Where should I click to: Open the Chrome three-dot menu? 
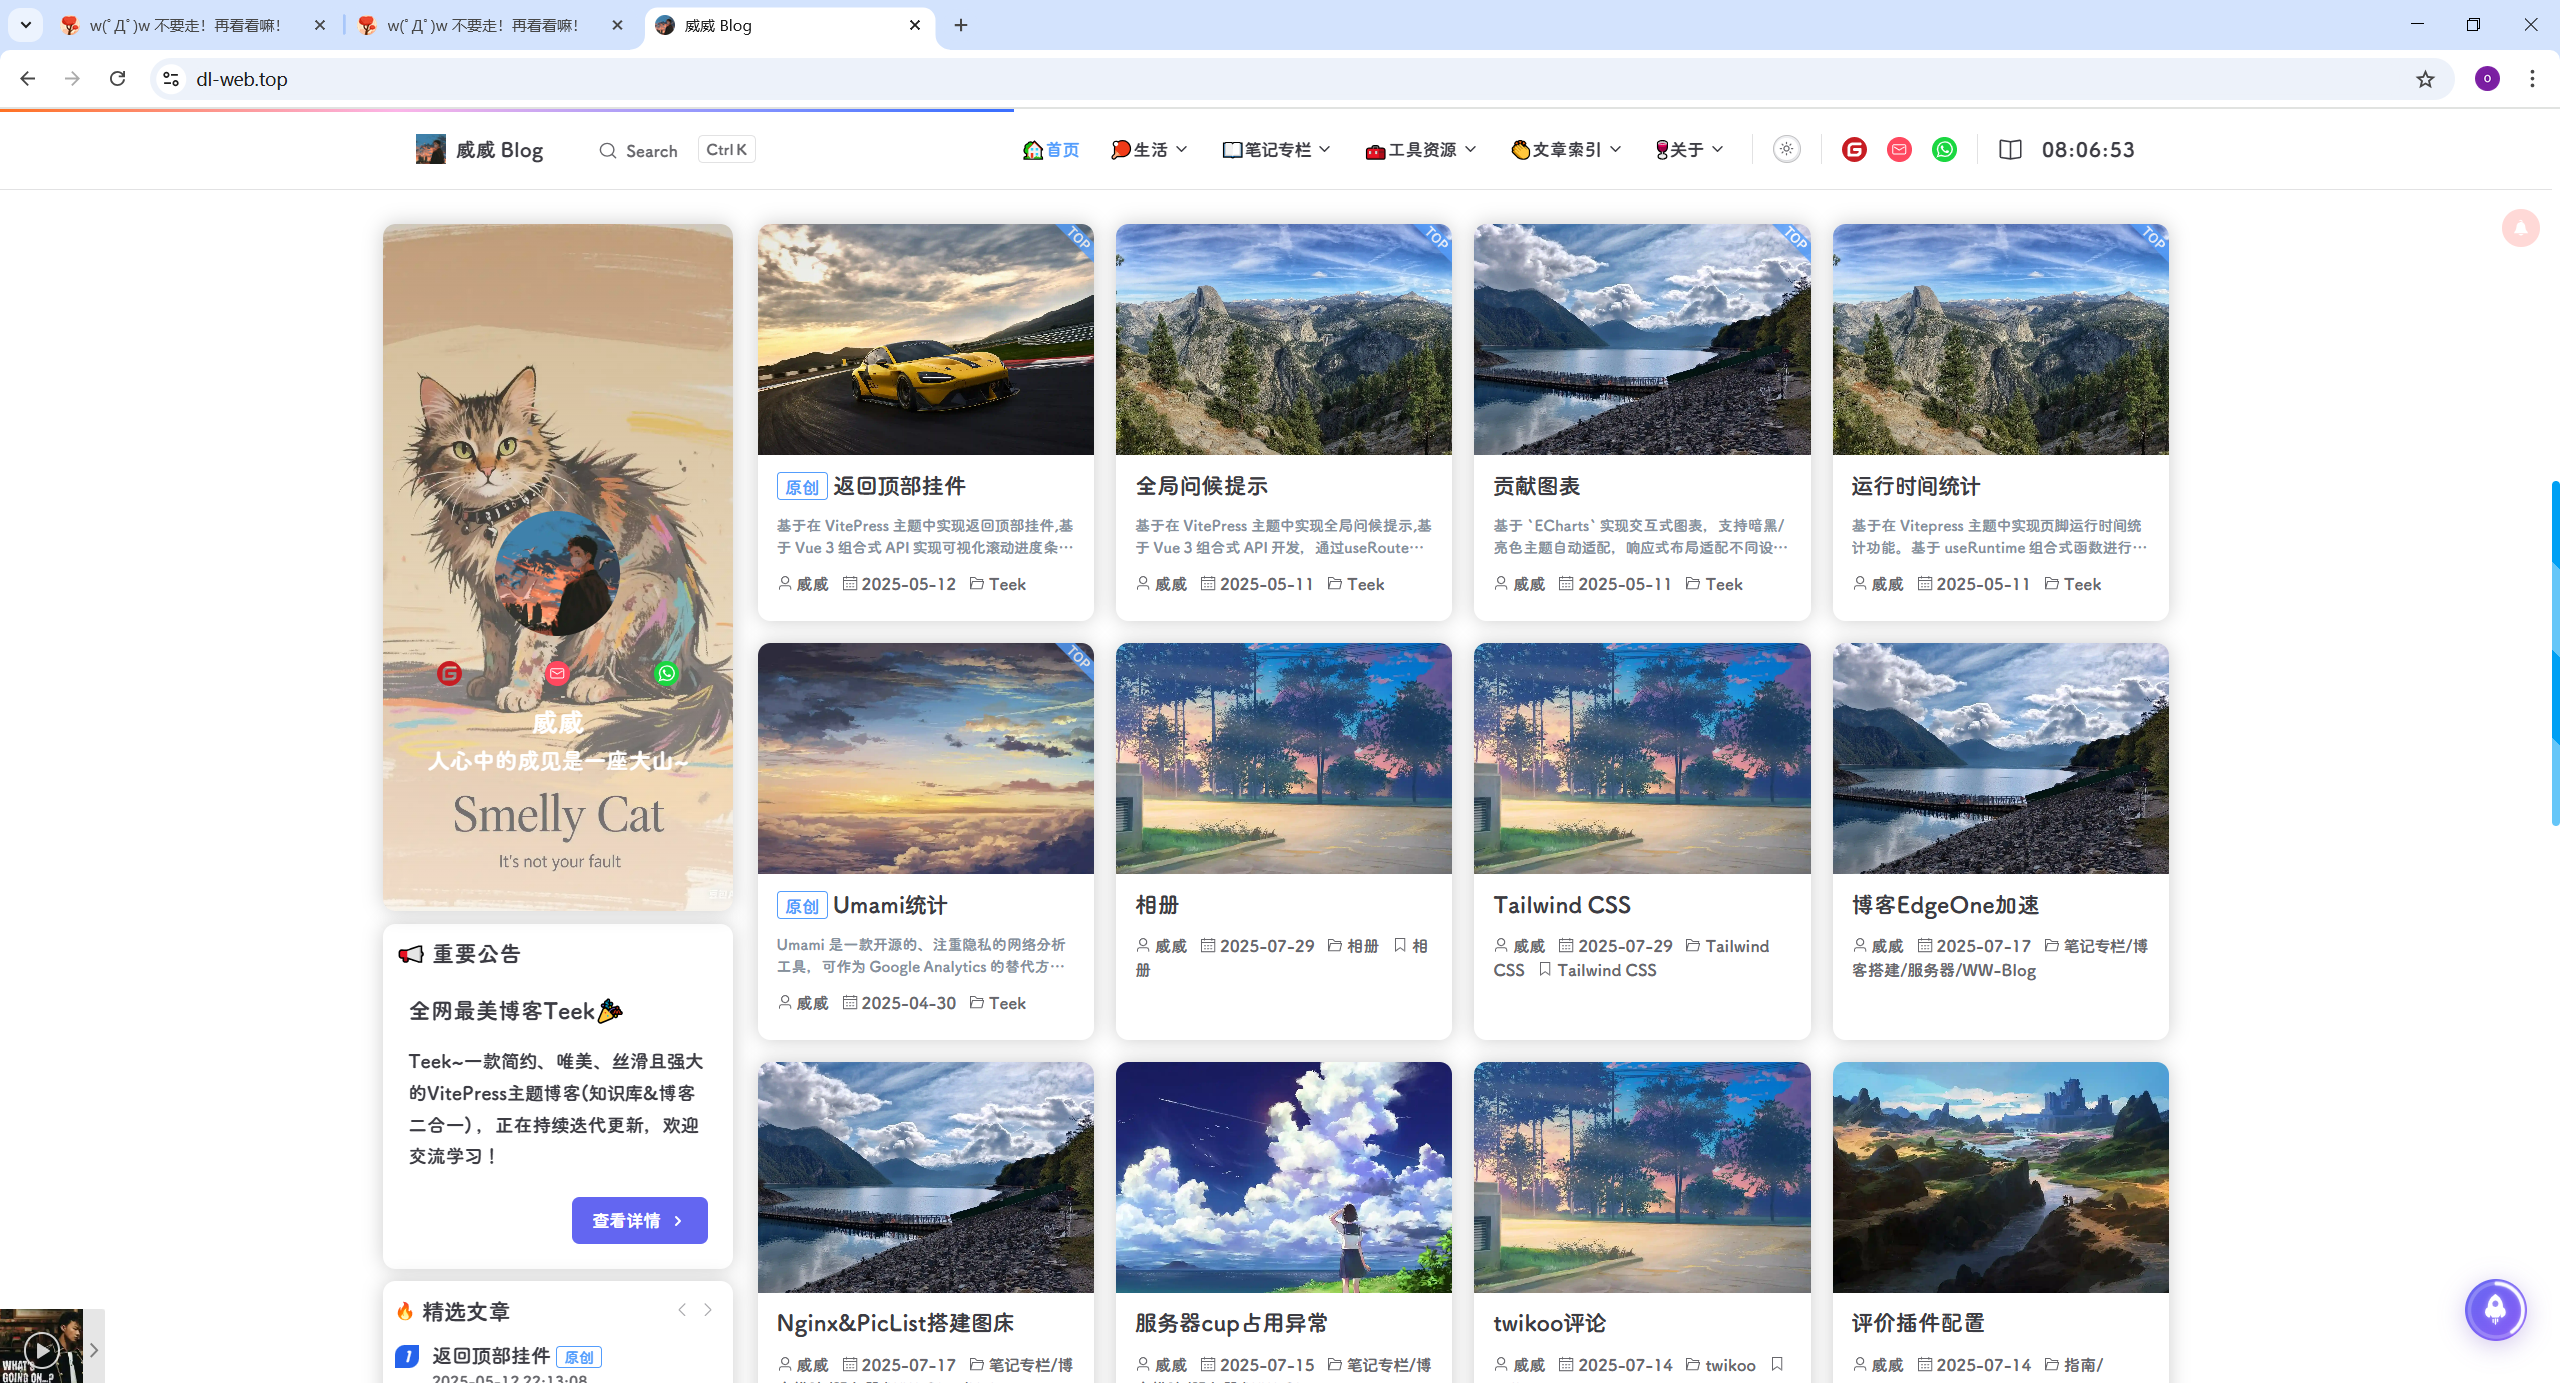pyautogui.click(x=2532, y=79)
